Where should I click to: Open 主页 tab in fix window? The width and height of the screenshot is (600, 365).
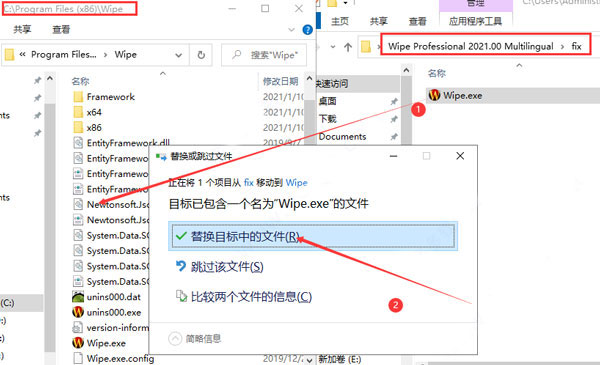click(x=340, y=21)
